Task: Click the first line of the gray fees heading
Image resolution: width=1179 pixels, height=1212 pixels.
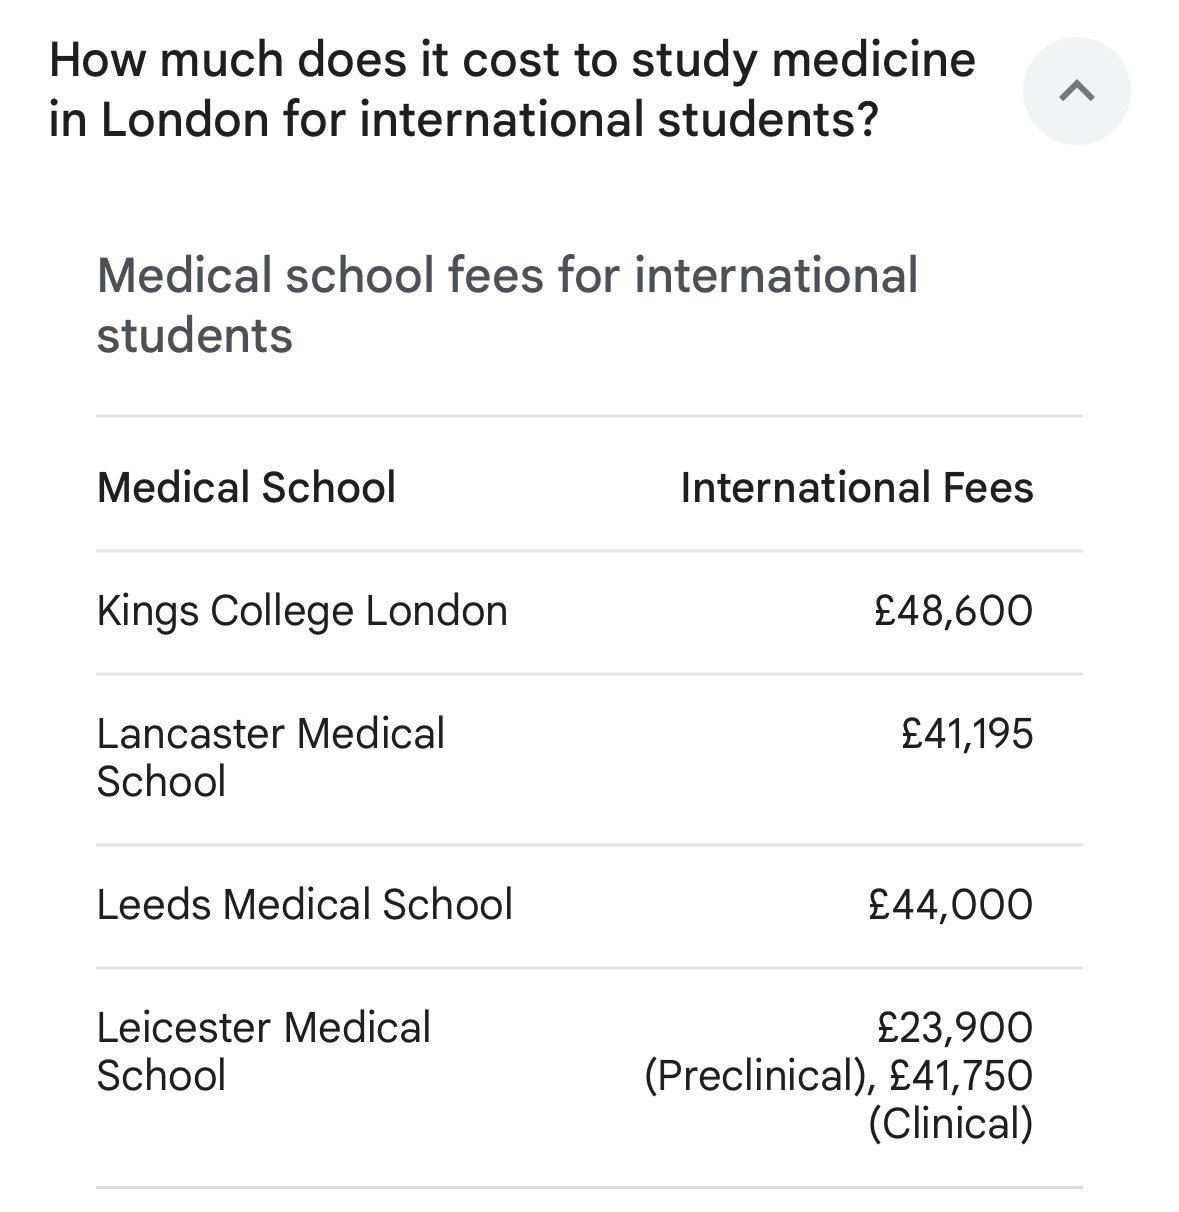Action: [507, 276]
